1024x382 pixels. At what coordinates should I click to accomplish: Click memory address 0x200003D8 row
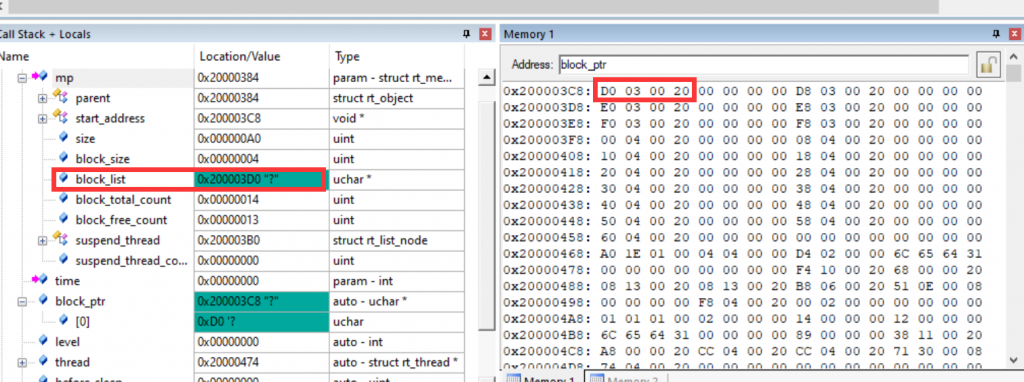[x=743, y=107]
